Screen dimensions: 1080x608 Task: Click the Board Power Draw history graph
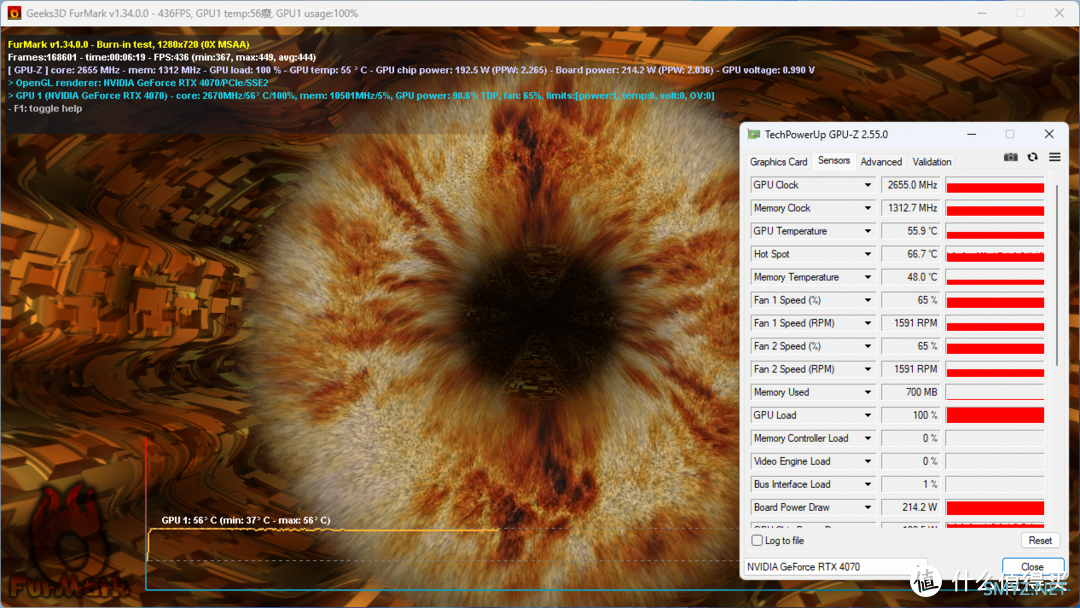pyautogui.click(x=995, y=507)
